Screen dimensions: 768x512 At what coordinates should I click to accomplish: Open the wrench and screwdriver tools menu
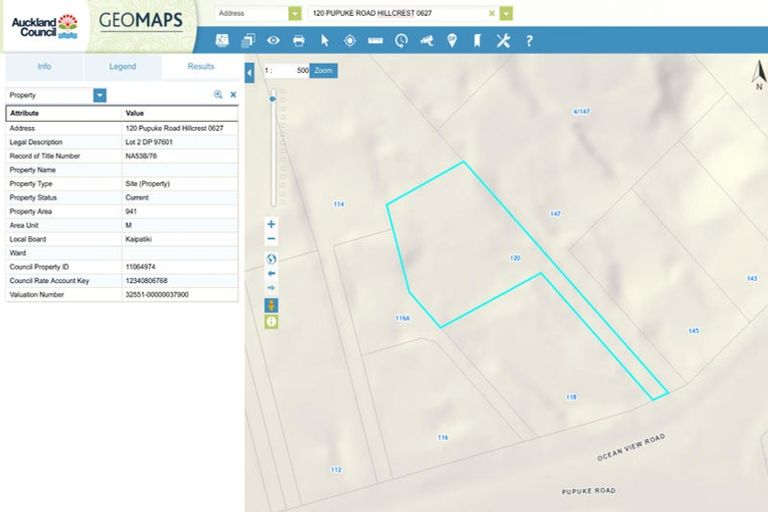pos(503,40)
